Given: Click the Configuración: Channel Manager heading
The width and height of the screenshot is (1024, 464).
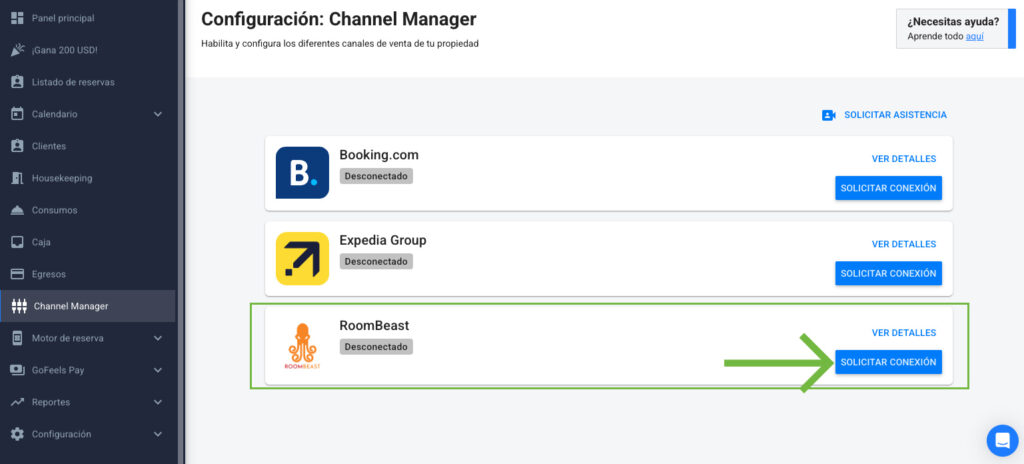Looking at the screenshot, I should pyautogui.click(x=338, y=19).
